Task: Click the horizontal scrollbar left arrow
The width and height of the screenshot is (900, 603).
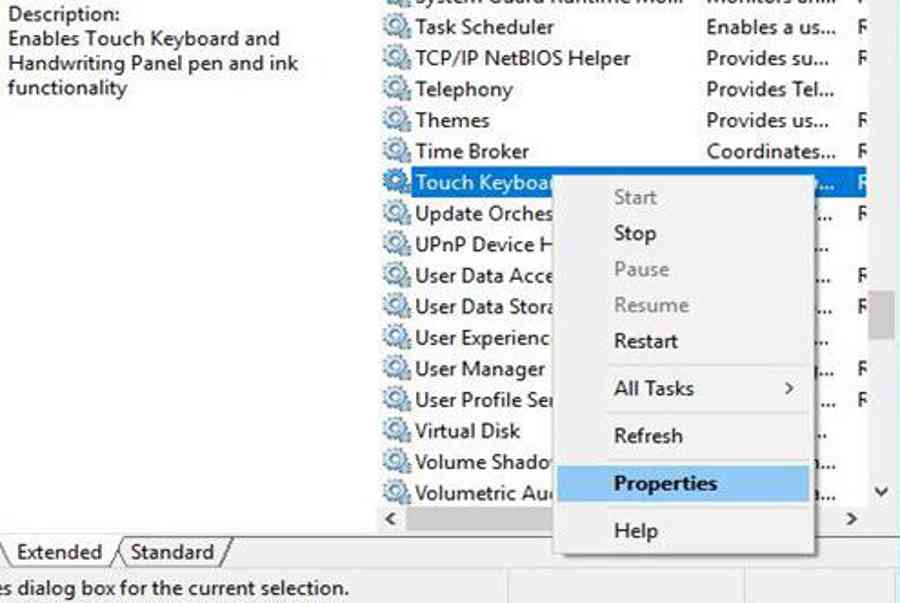Action: click(391, 519)
